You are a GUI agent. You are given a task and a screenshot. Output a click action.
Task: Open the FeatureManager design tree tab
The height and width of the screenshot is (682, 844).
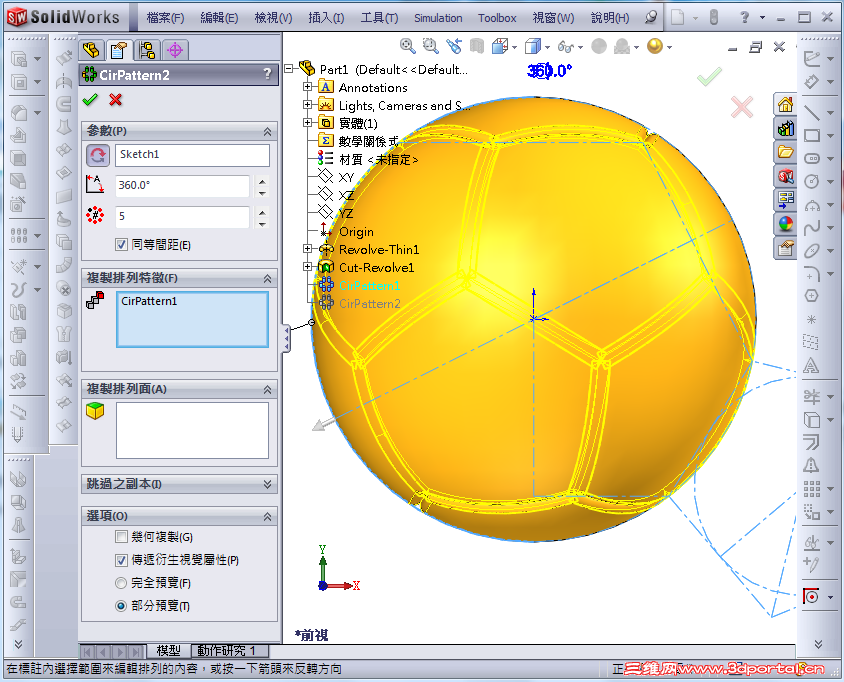(x=92, y=50)
